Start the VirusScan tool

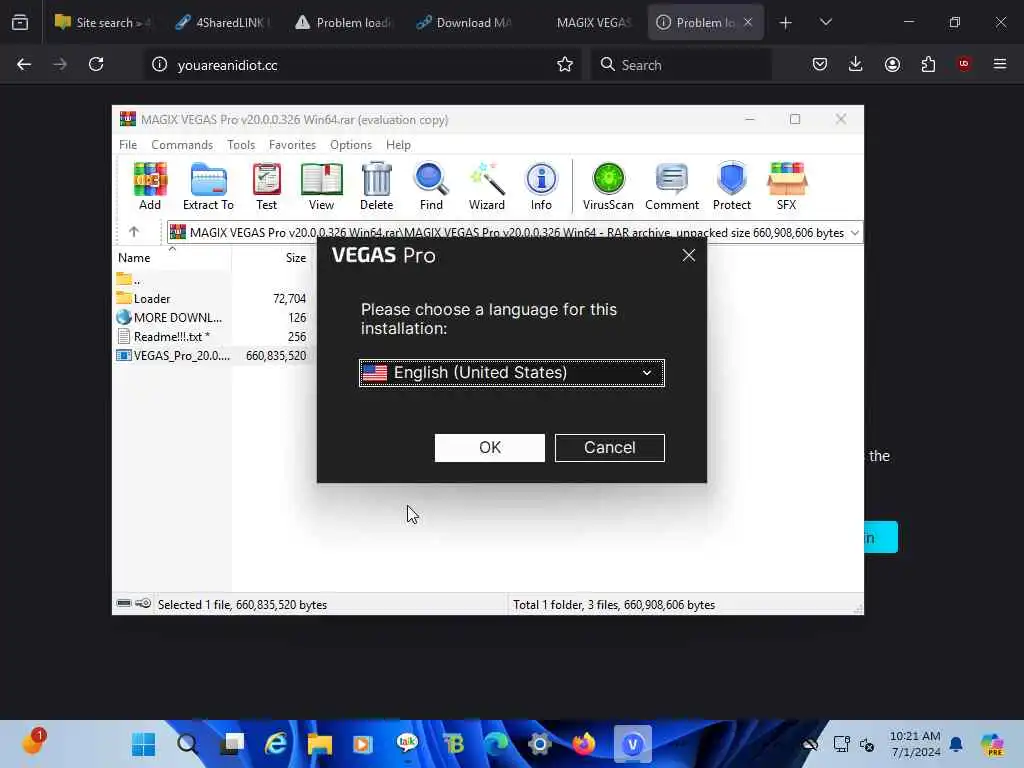pyautogui.click(x=608, y=186)
